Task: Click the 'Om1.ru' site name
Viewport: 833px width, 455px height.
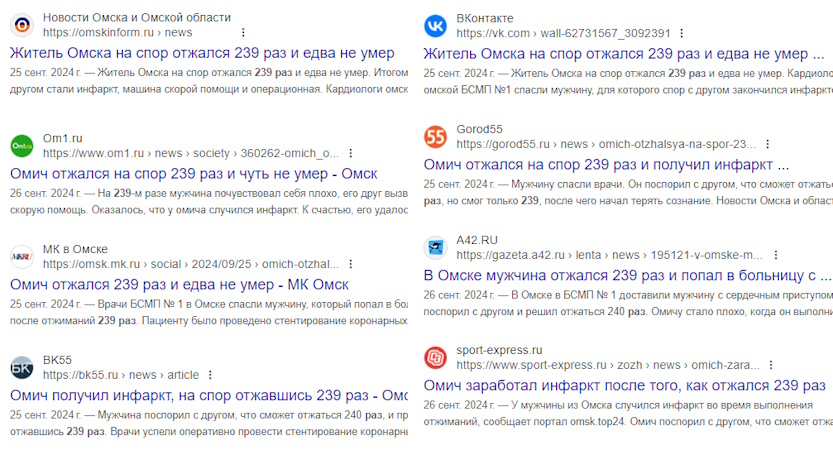Action: tap(63, 138)
